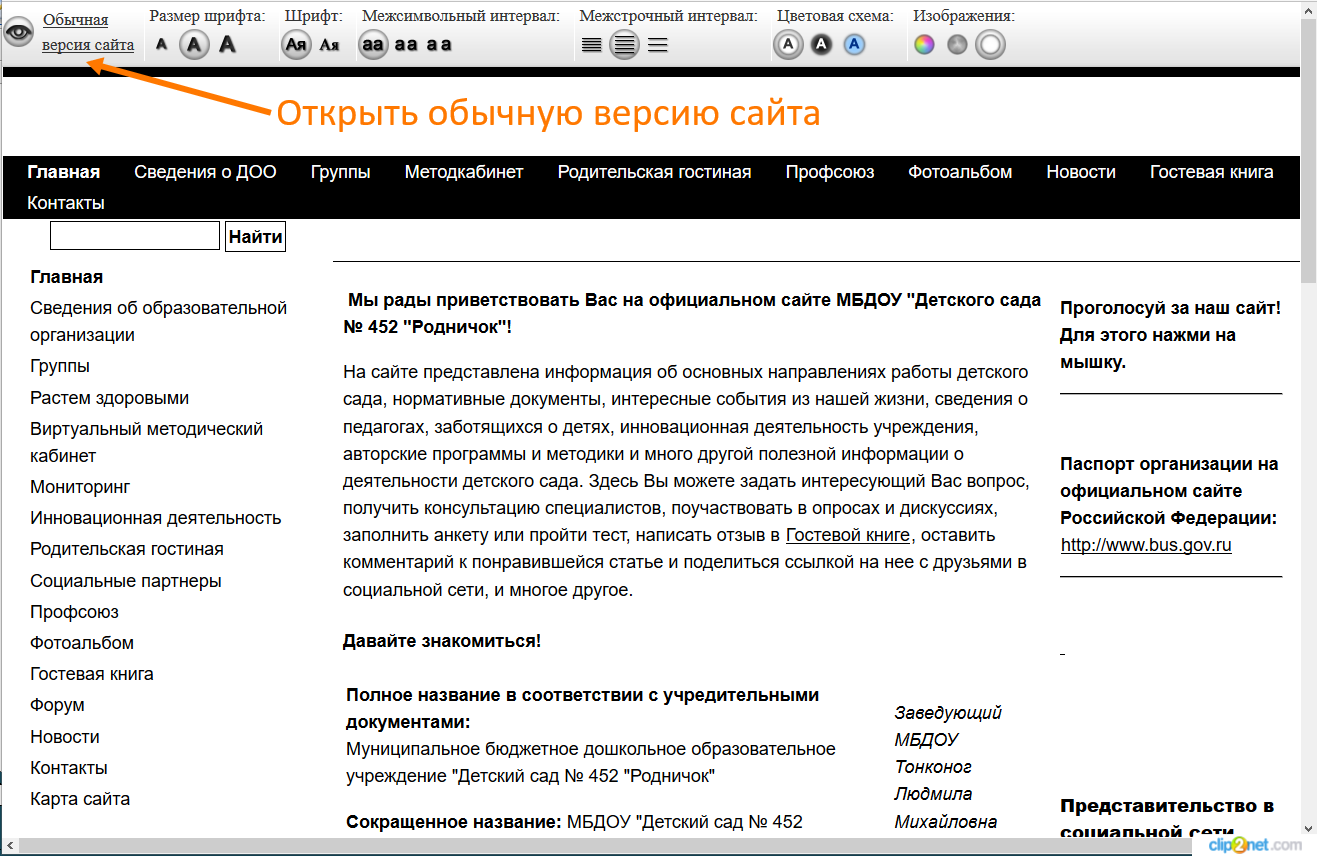Click the eye icon for accessibility mode
This screenshot has height=856, width=1317.
(19, 32)
